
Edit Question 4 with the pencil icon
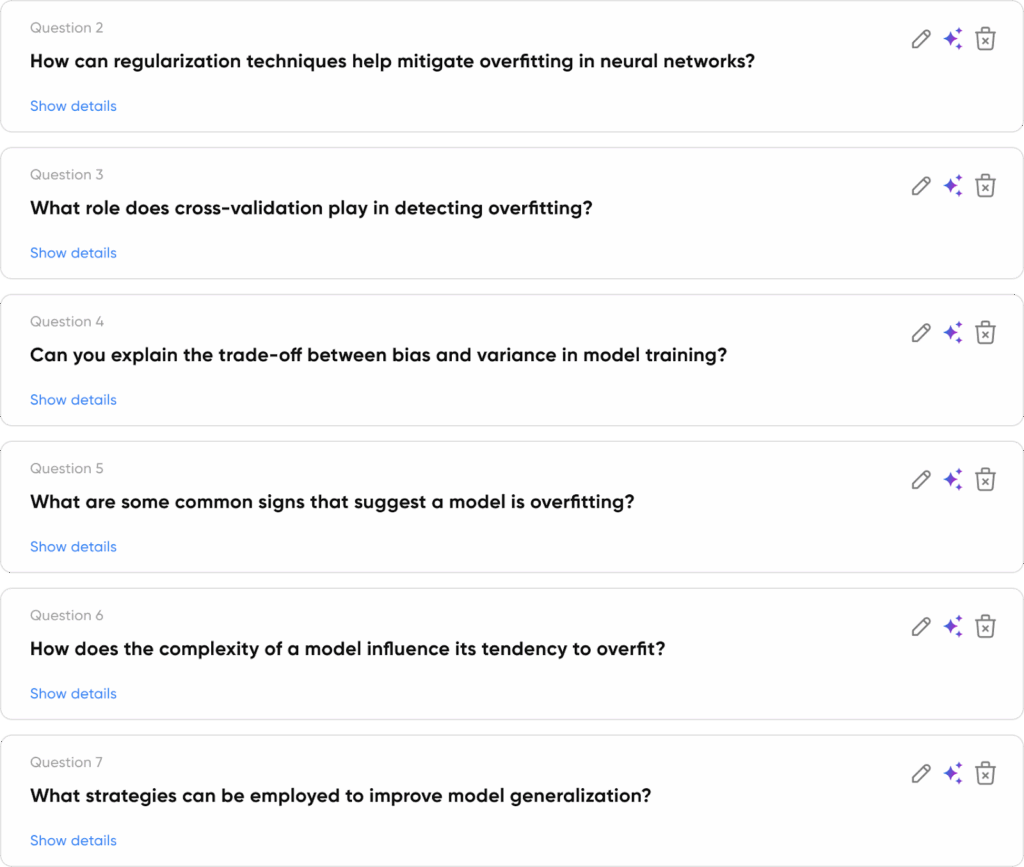(x=921, y=333)
